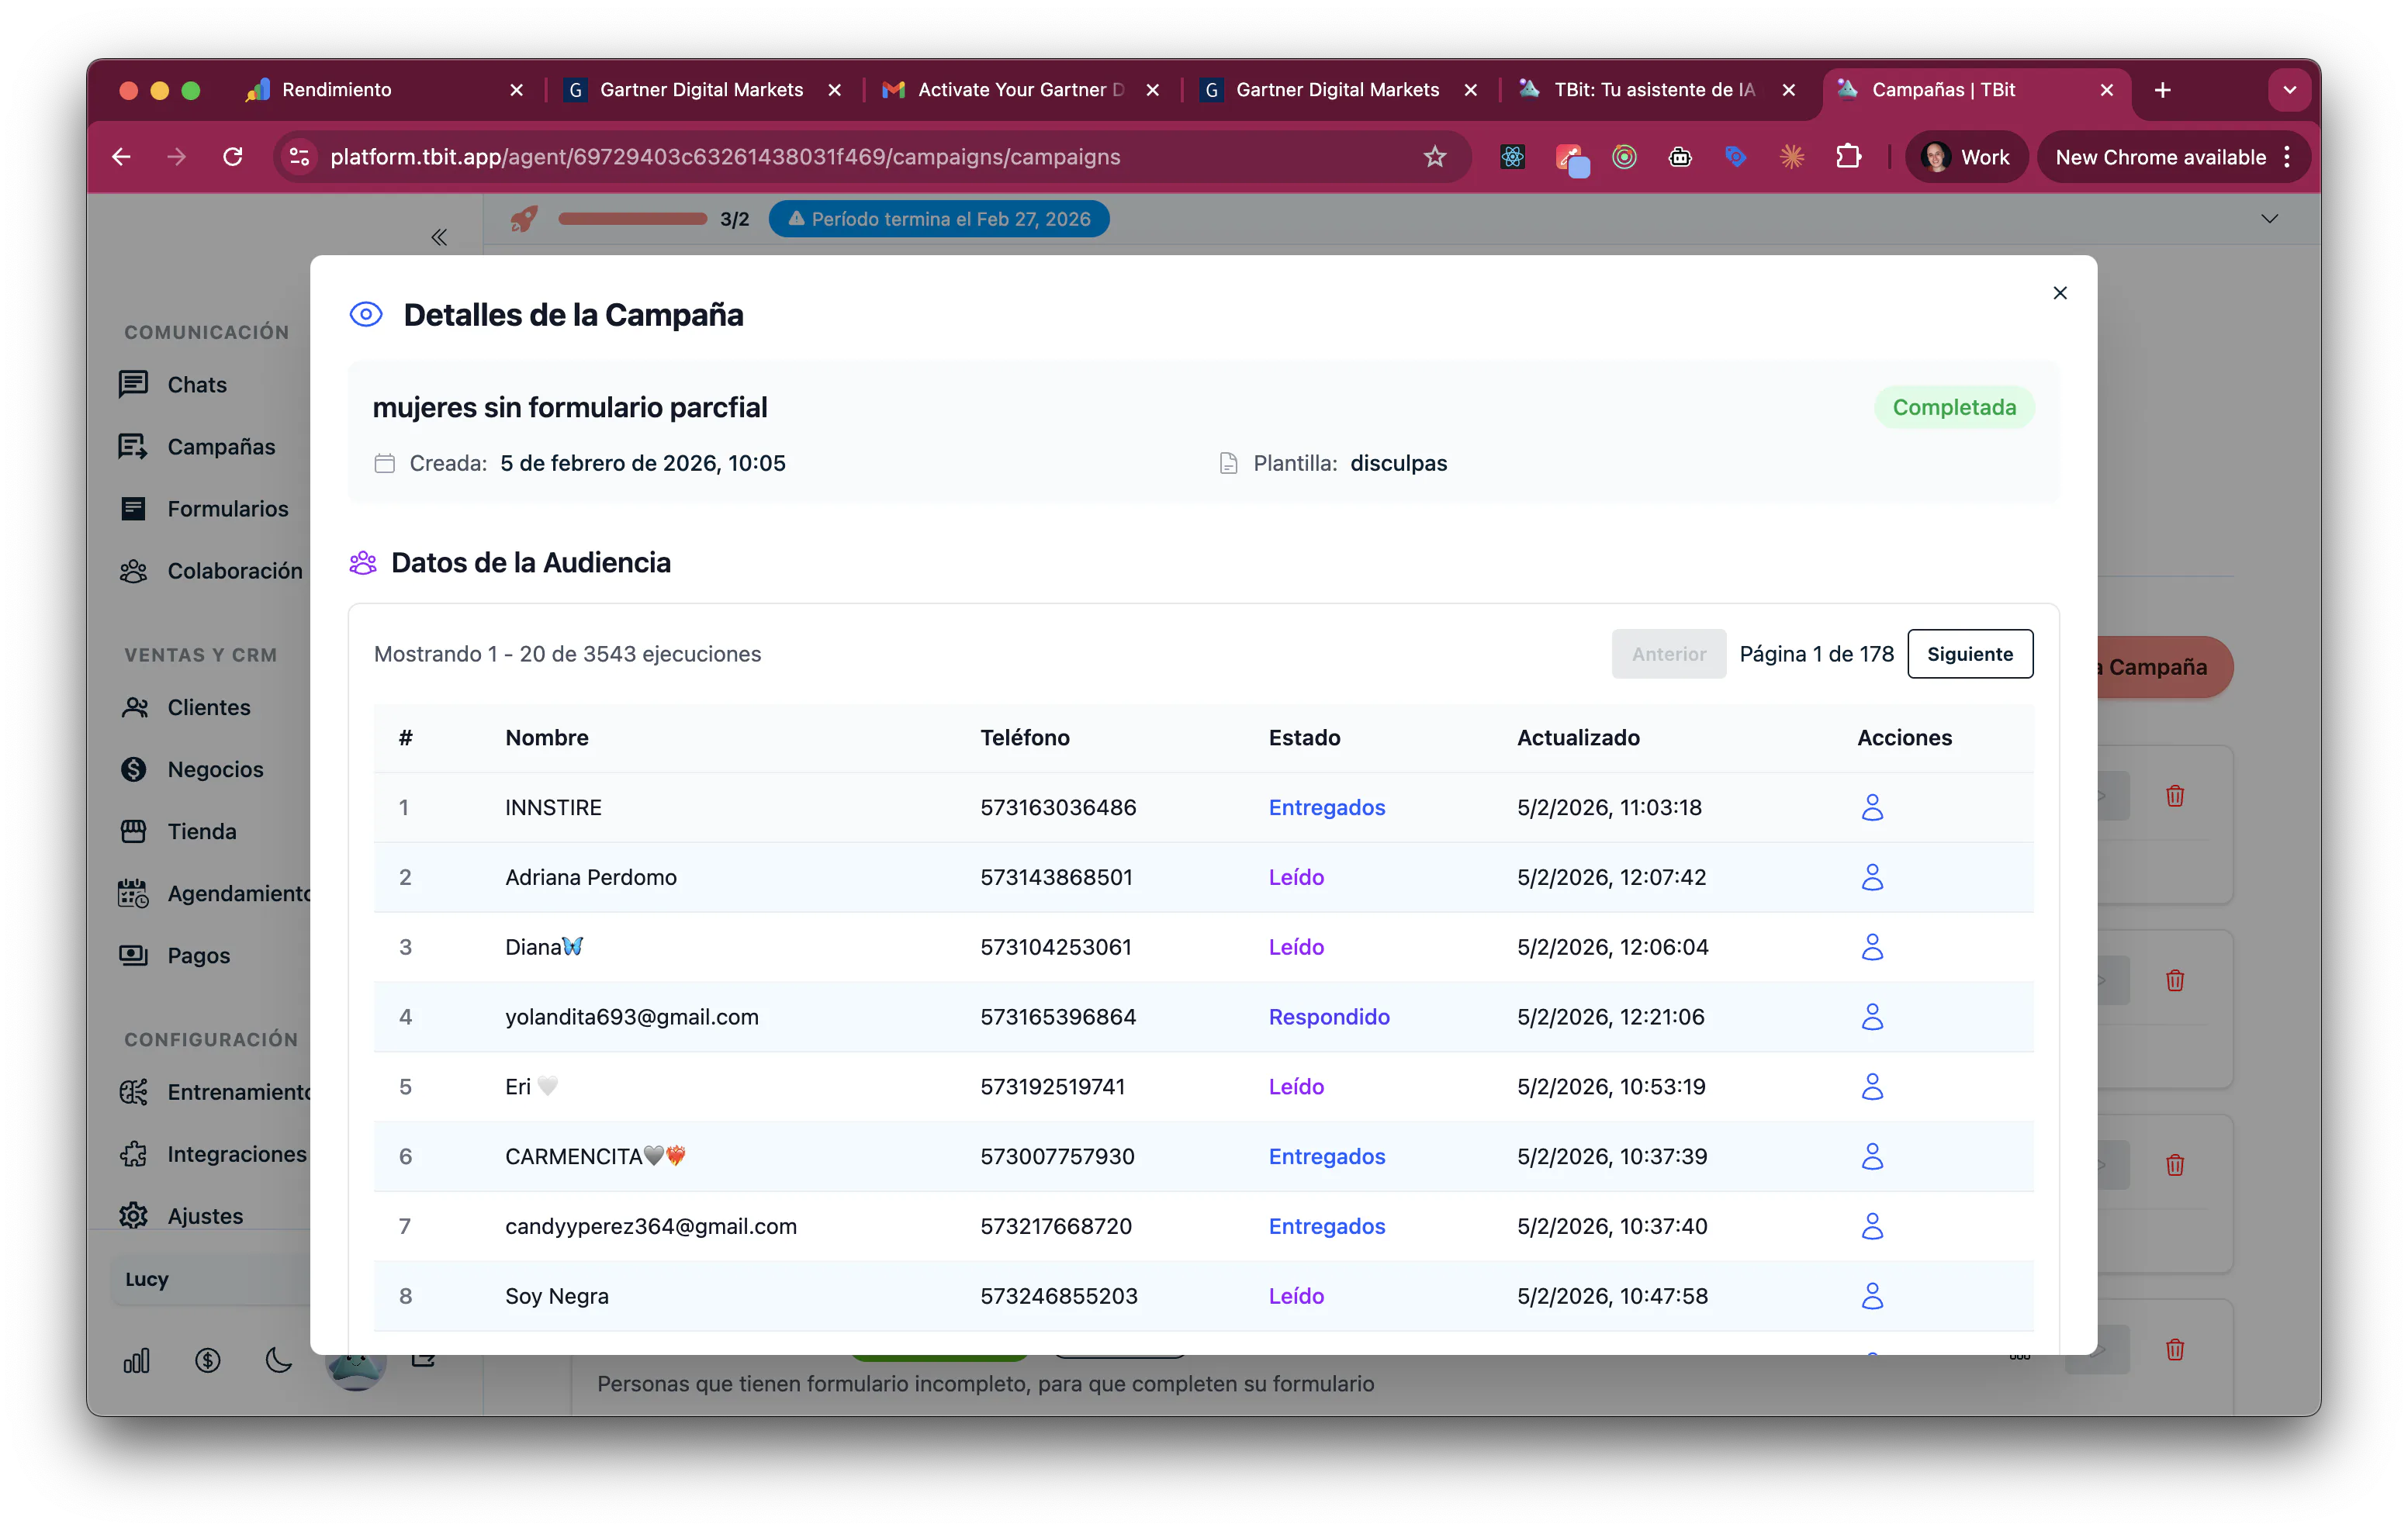Collapse the sidebar with double chevron
This screenshot has width=2408, height=1531.
click(x=439, y=237)
